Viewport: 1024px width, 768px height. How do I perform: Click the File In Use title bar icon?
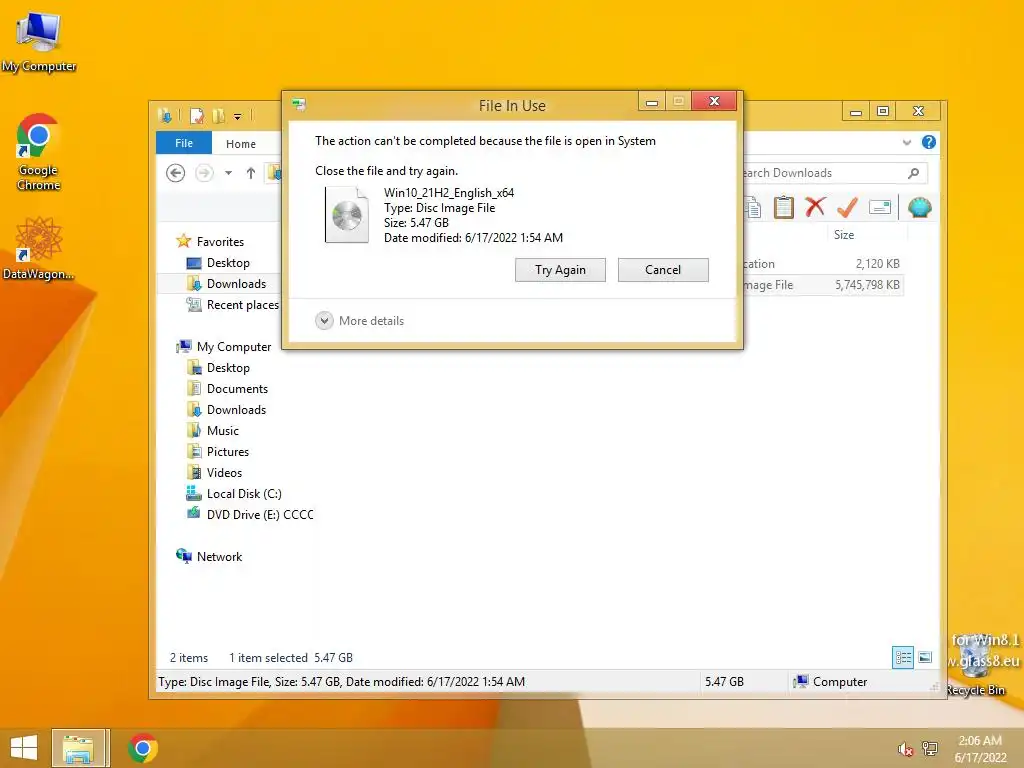[299, 104]
